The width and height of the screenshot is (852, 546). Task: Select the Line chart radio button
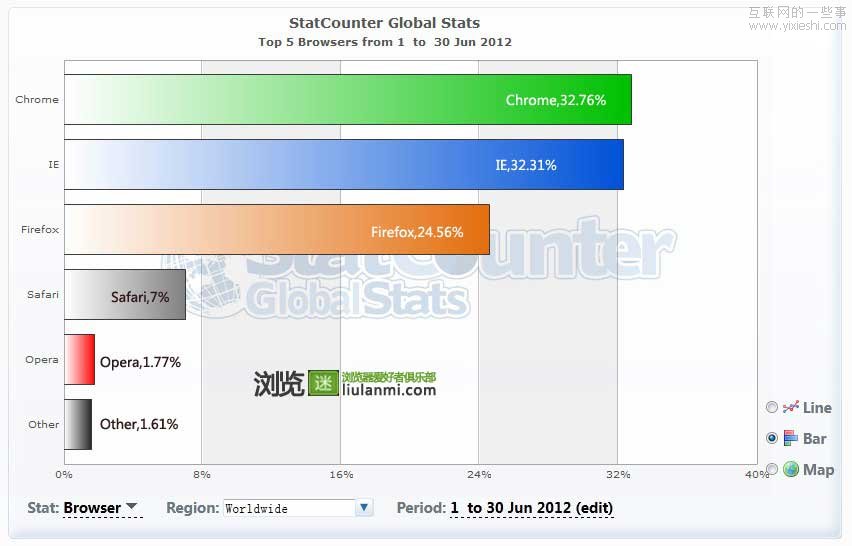(771, 408)
